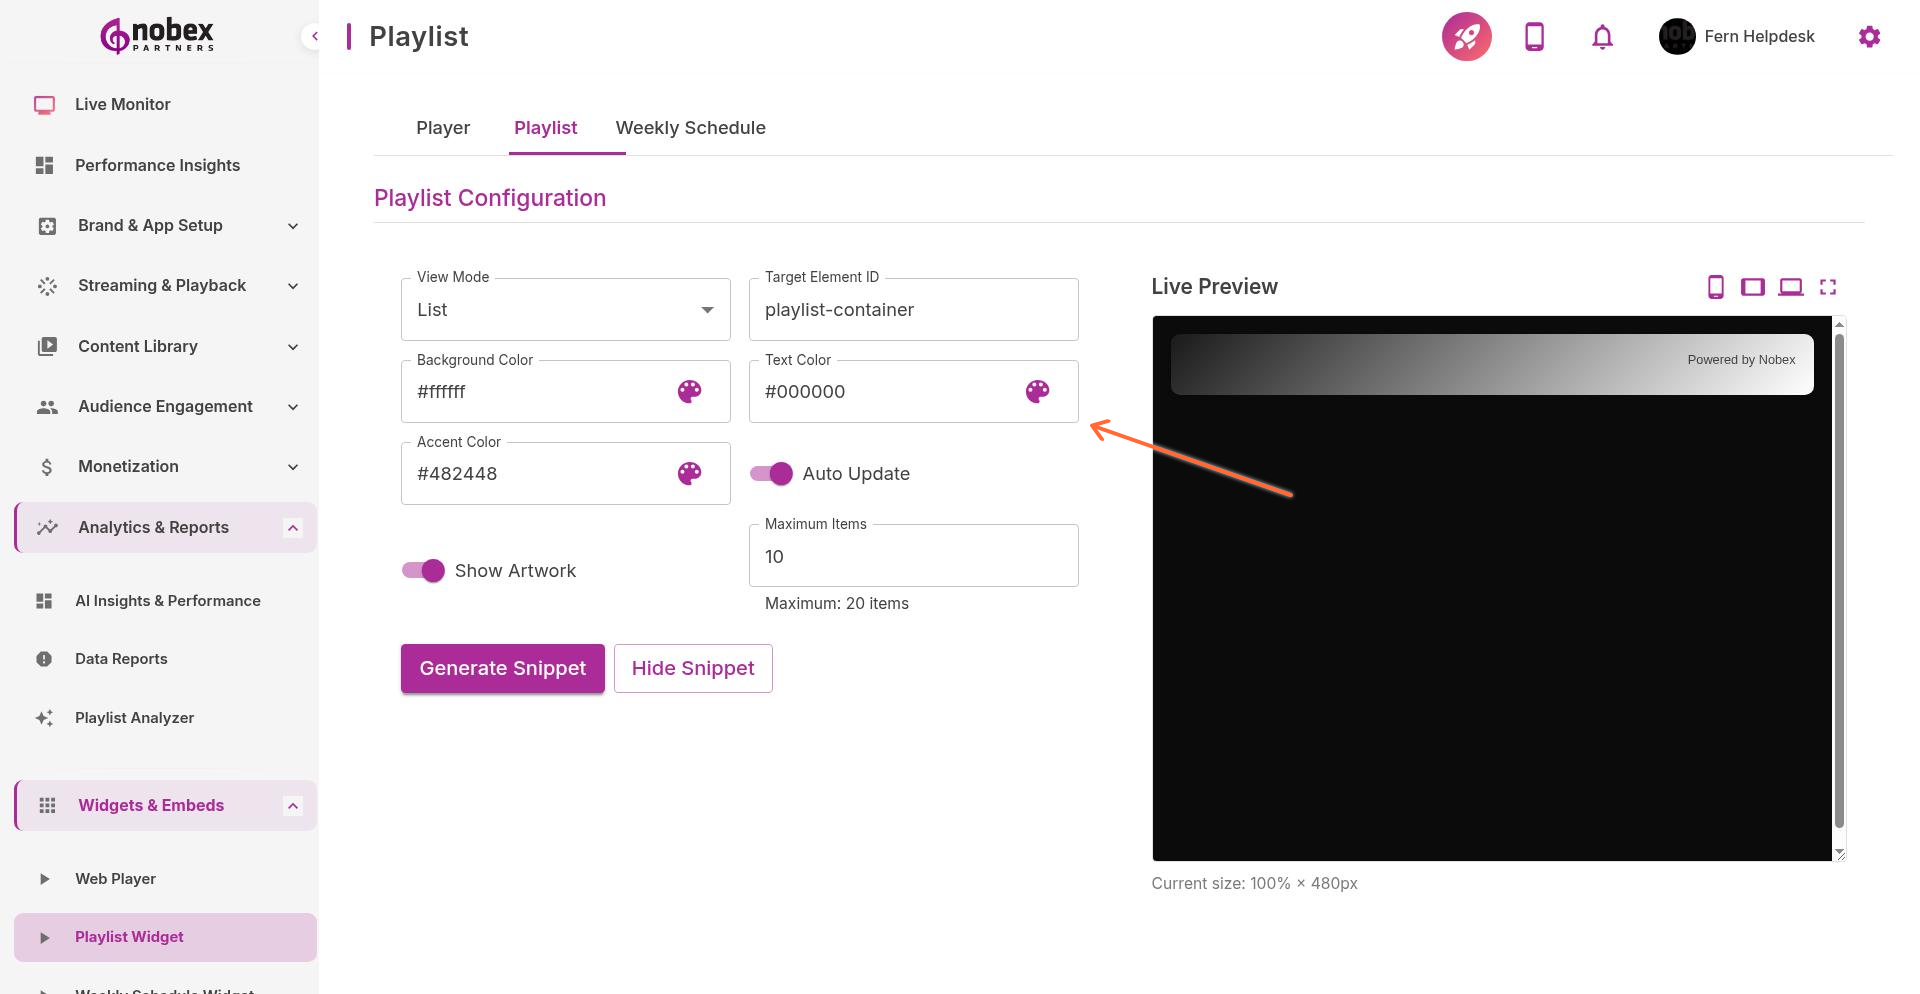1920x994 pixels.
Task: Click the Hide Snippet button
Action: 693,668
